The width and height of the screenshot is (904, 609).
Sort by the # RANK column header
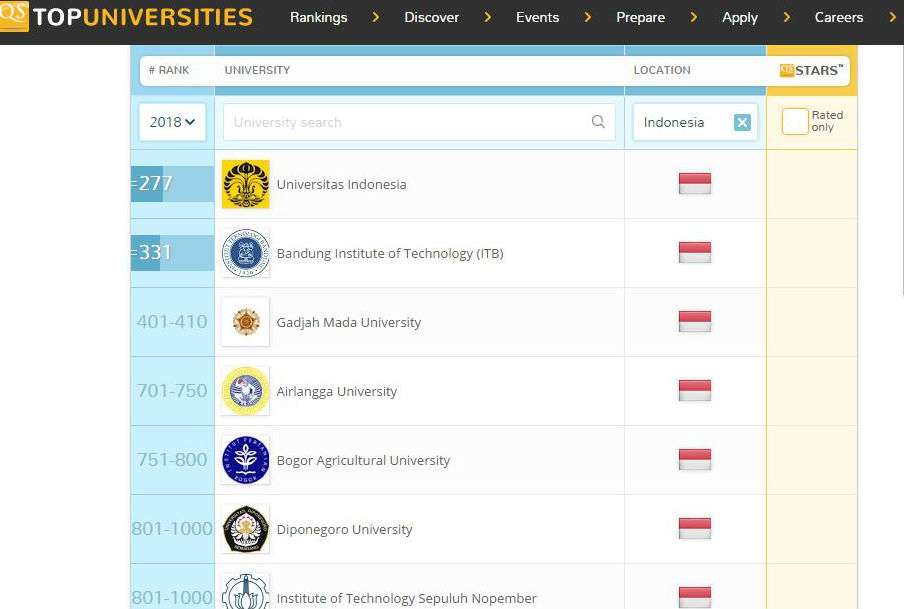(169, 70)
